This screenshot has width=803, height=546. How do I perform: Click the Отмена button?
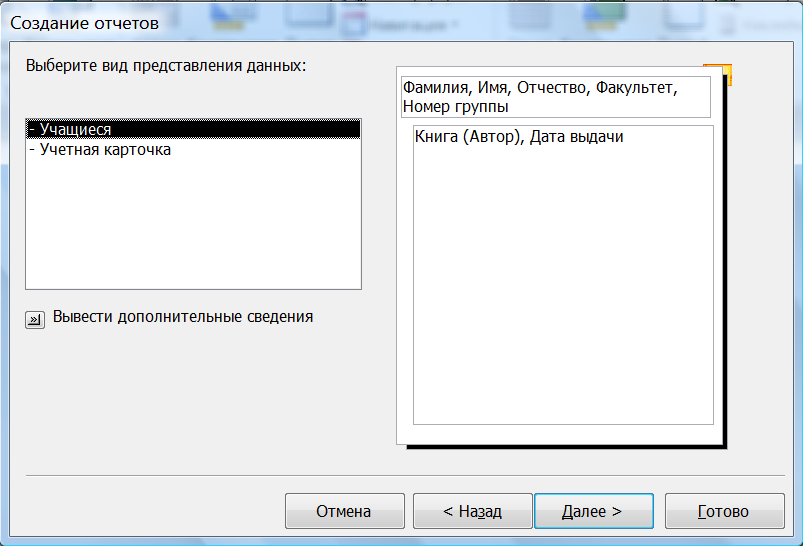[345, 511]
